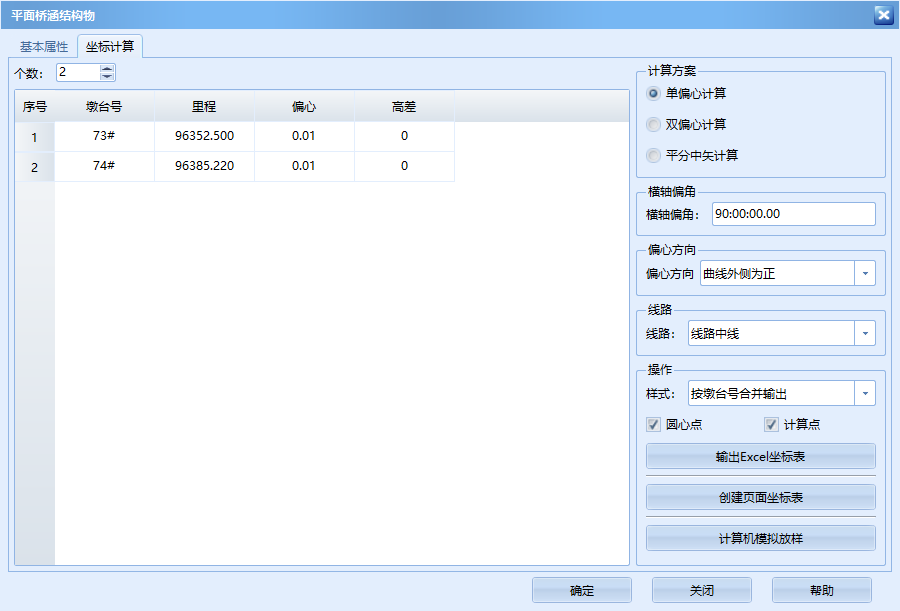Close the 平面桥涵结构物 dialog window
Image resolution: width=900 pixels, height=611 pixels.
click(x=882, y=14)
